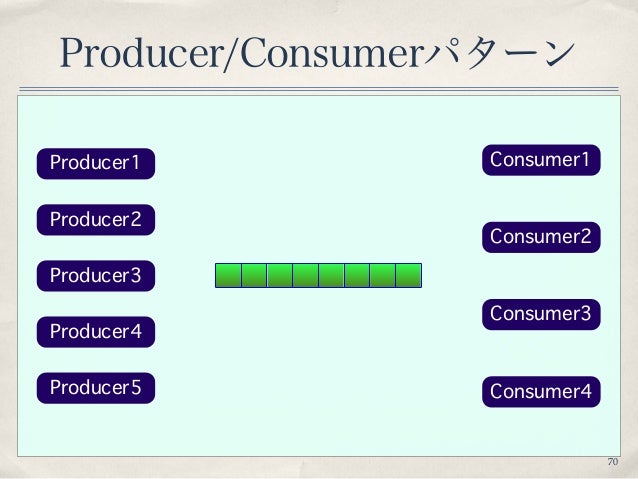
Task: Click the Consumer2 box
Action: pyautogui.click(x=541, y=237)
